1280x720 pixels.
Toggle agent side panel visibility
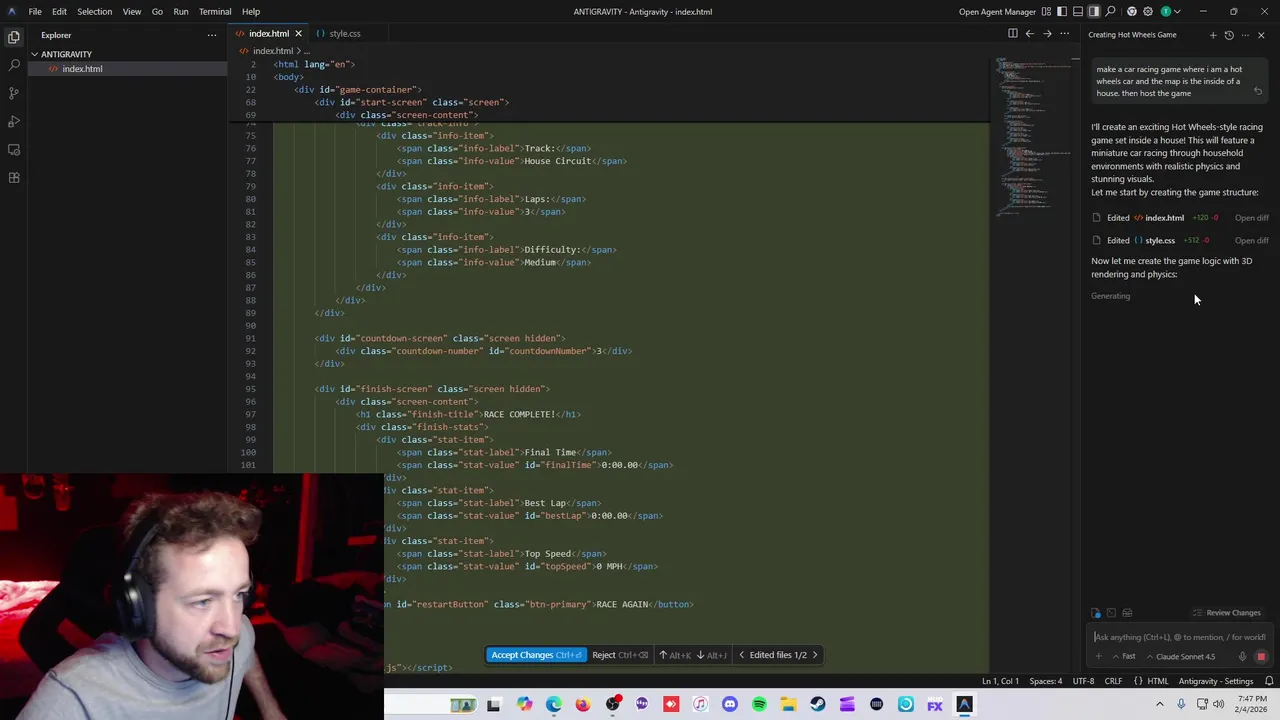[x=1094, y=12]
